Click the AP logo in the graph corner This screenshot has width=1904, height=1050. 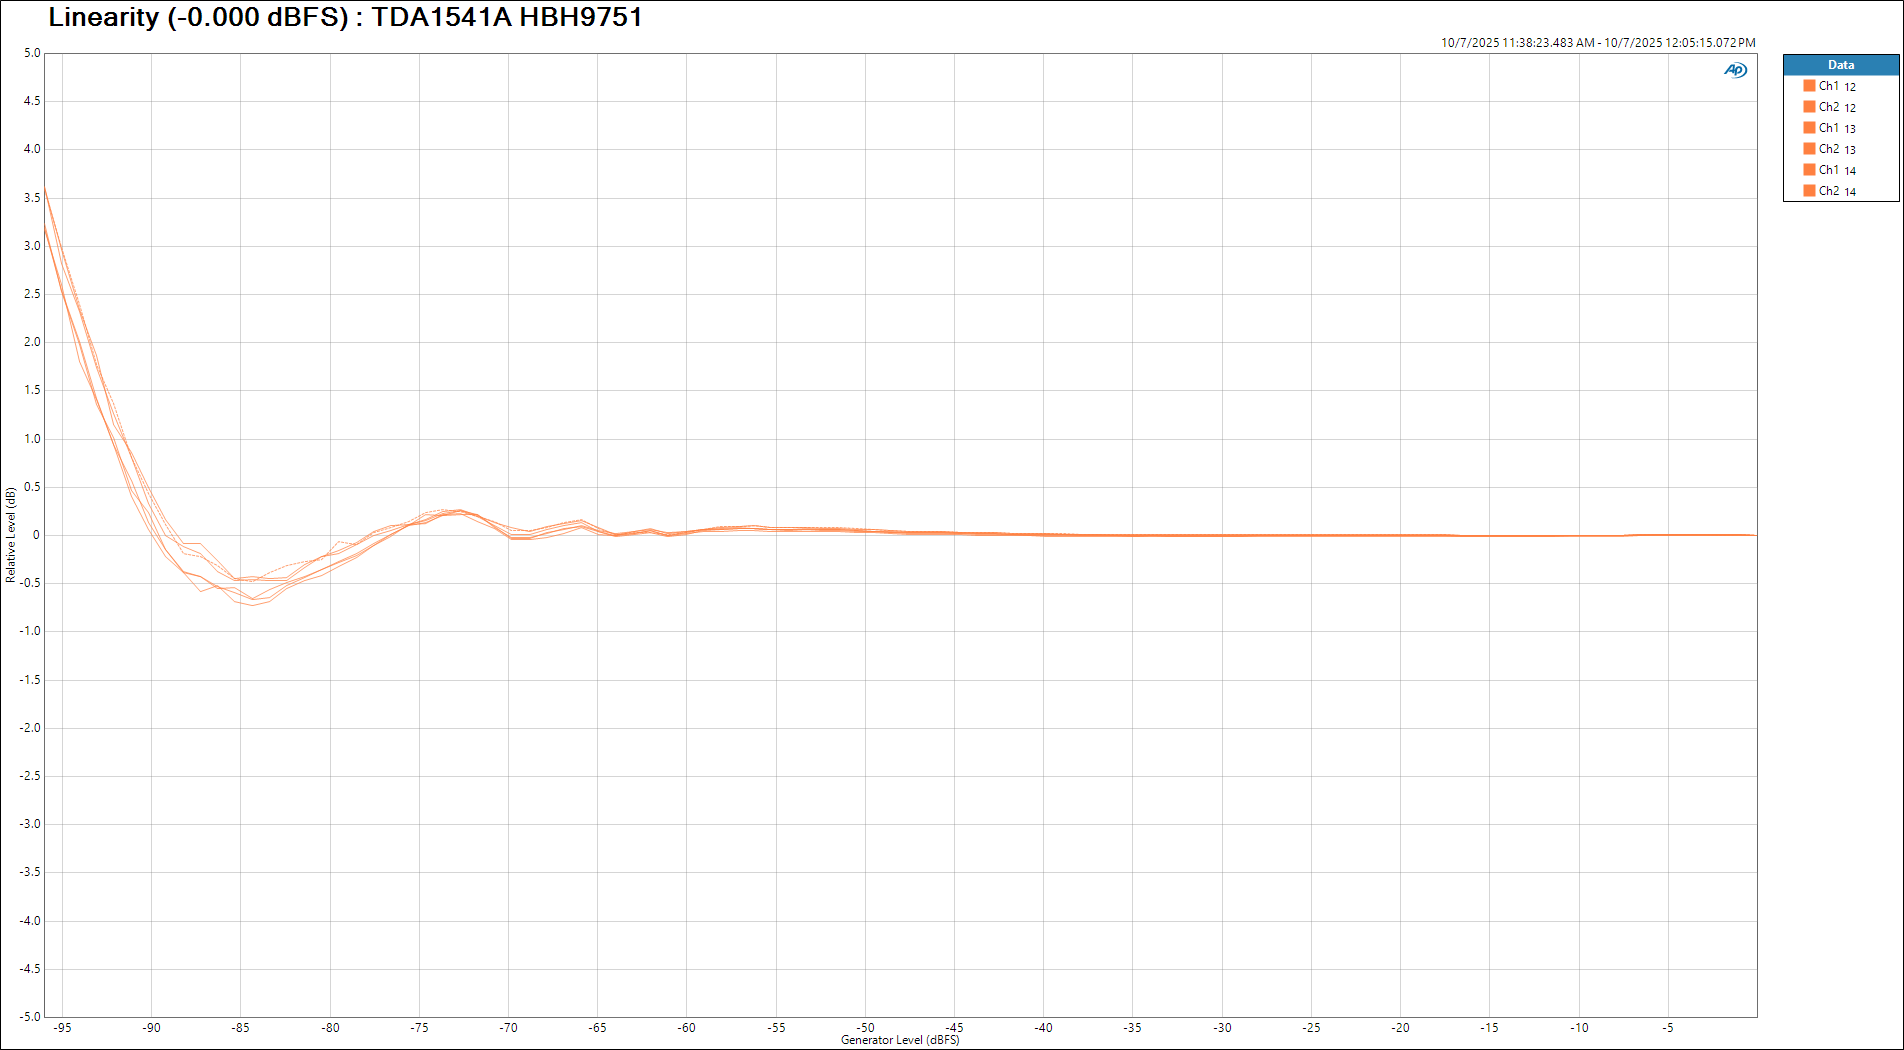(x=1735, y=70)
